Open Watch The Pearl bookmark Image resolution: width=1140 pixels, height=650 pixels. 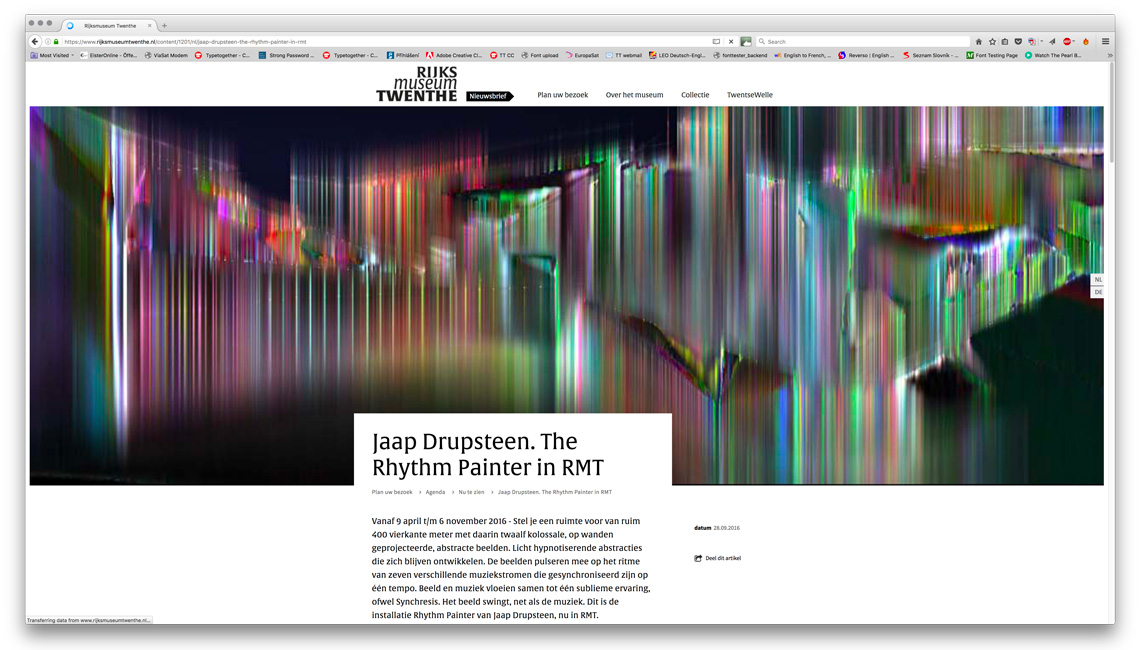coord(1053,55)
